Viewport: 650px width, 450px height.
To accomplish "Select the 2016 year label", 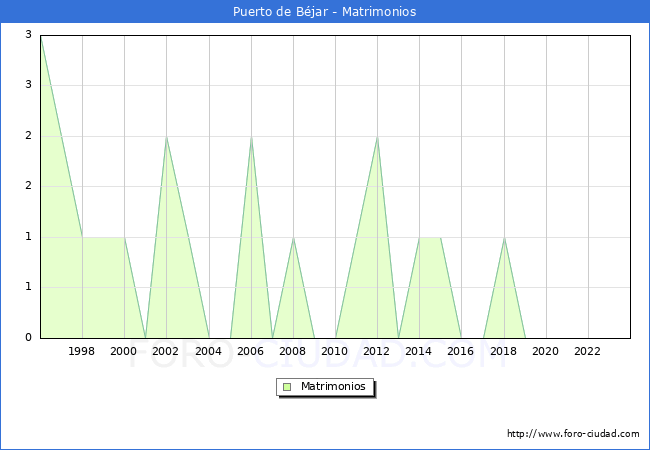I will [461, 351].
